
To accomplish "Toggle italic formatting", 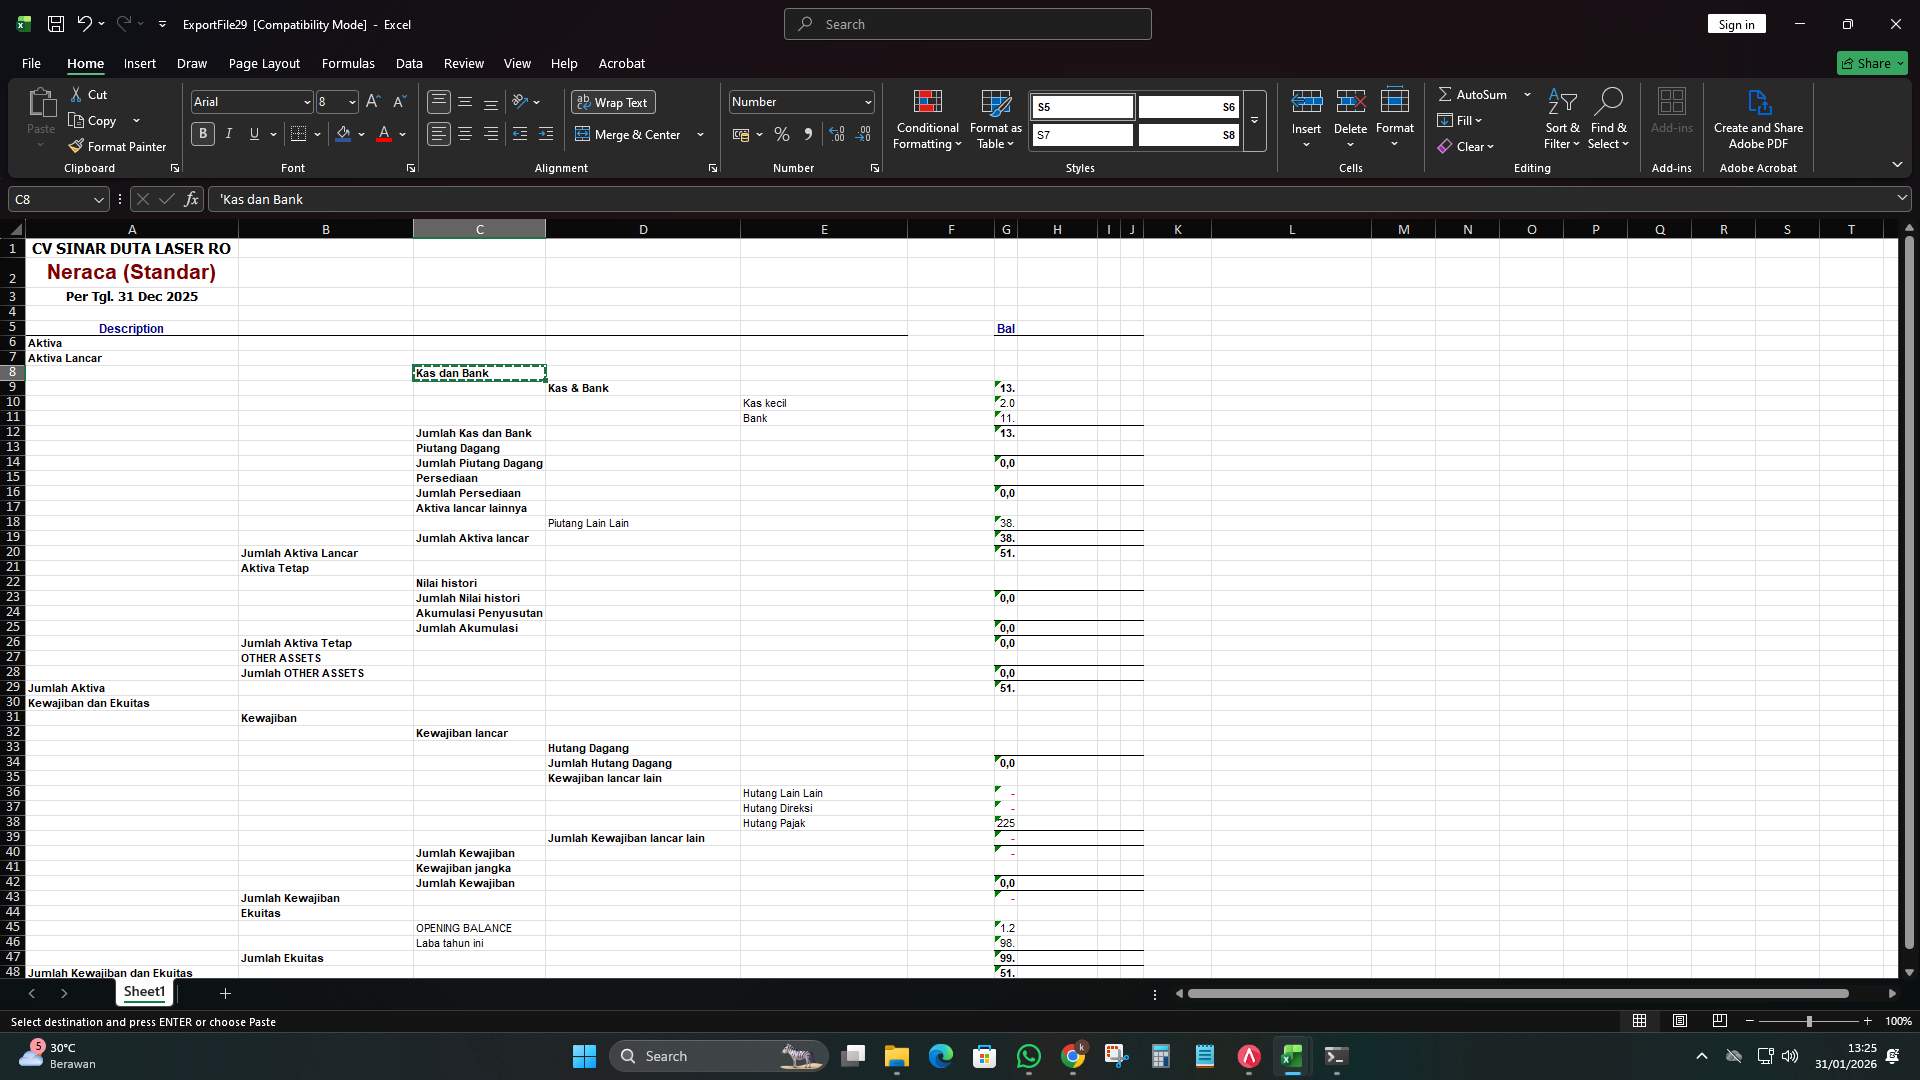I will [228, 133].
